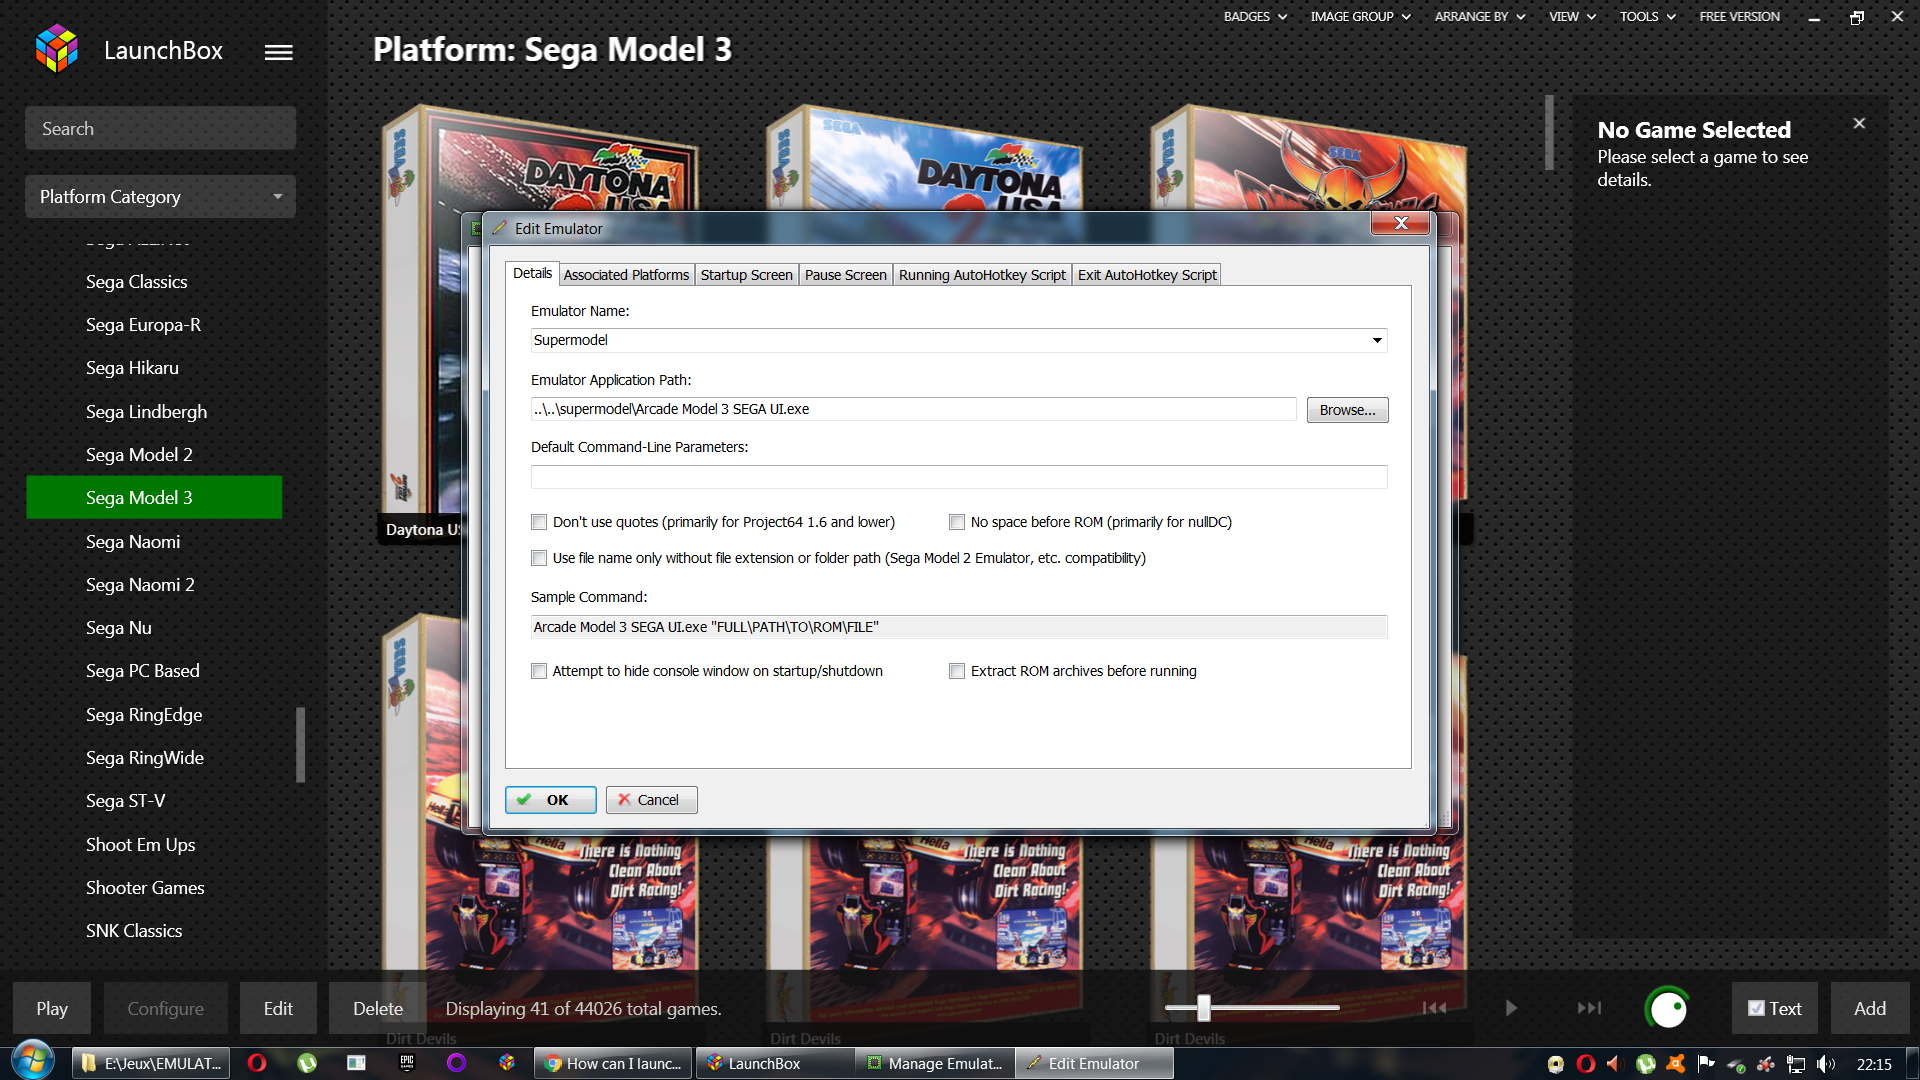Check 'Extract ROM archives before running'
Viewport: 1920px width, 1080px height.
coord(957,671)
